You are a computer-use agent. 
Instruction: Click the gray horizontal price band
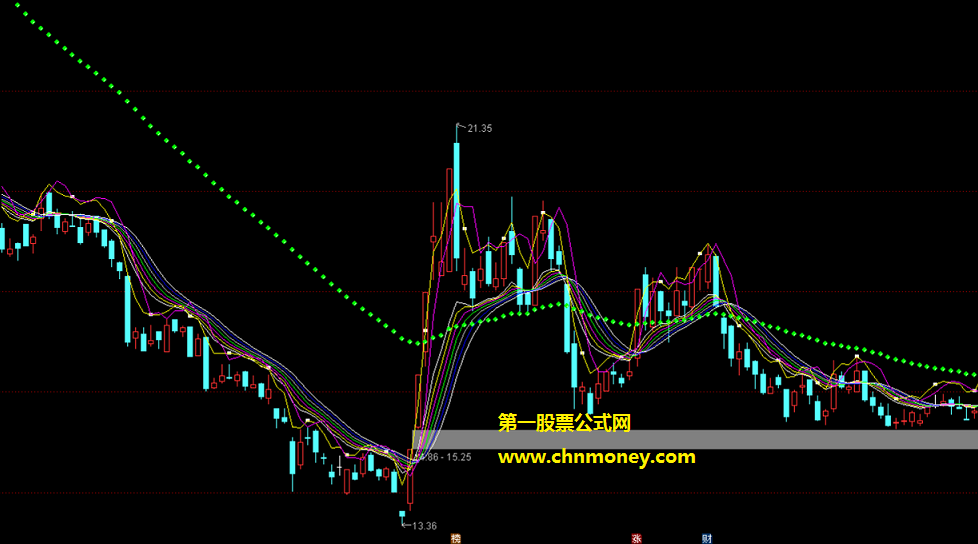click(x=695, y=439)
